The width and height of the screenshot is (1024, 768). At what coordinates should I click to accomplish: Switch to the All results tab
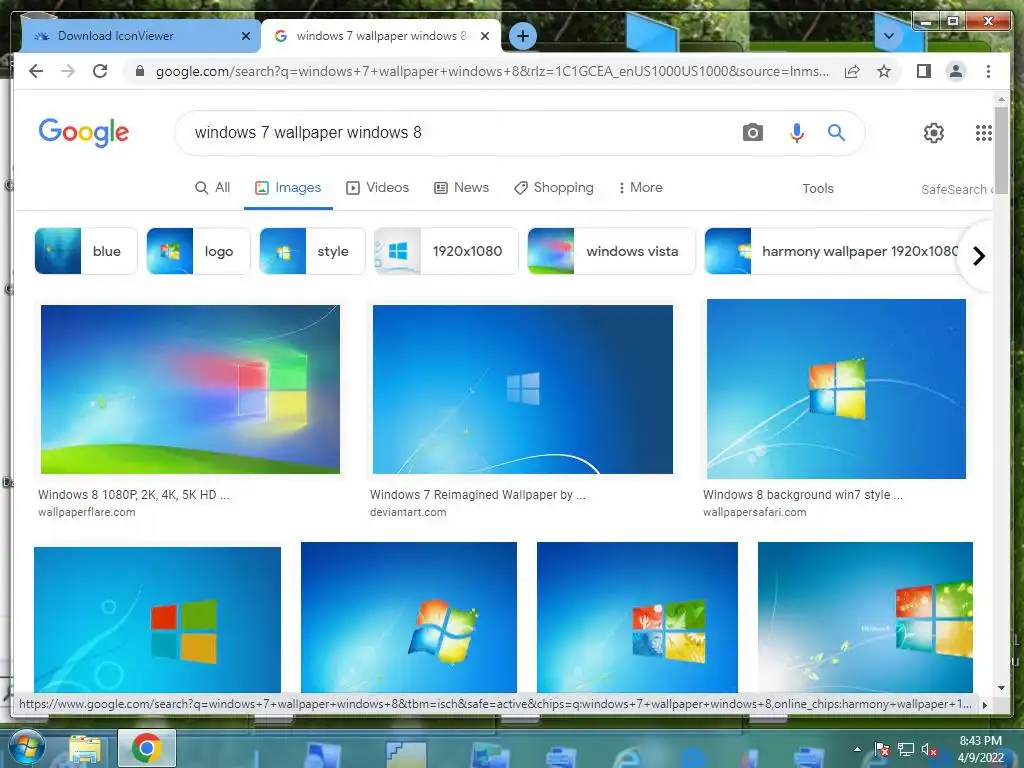tap(213, 188)
